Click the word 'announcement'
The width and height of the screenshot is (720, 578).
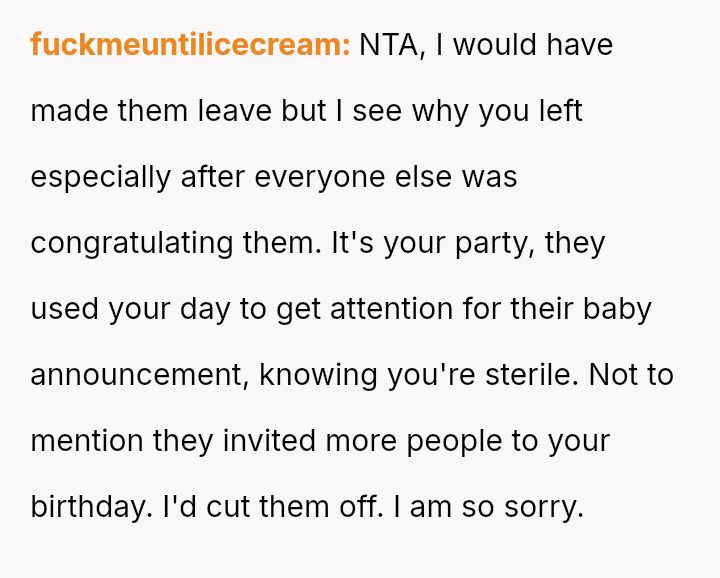[139, 375]
